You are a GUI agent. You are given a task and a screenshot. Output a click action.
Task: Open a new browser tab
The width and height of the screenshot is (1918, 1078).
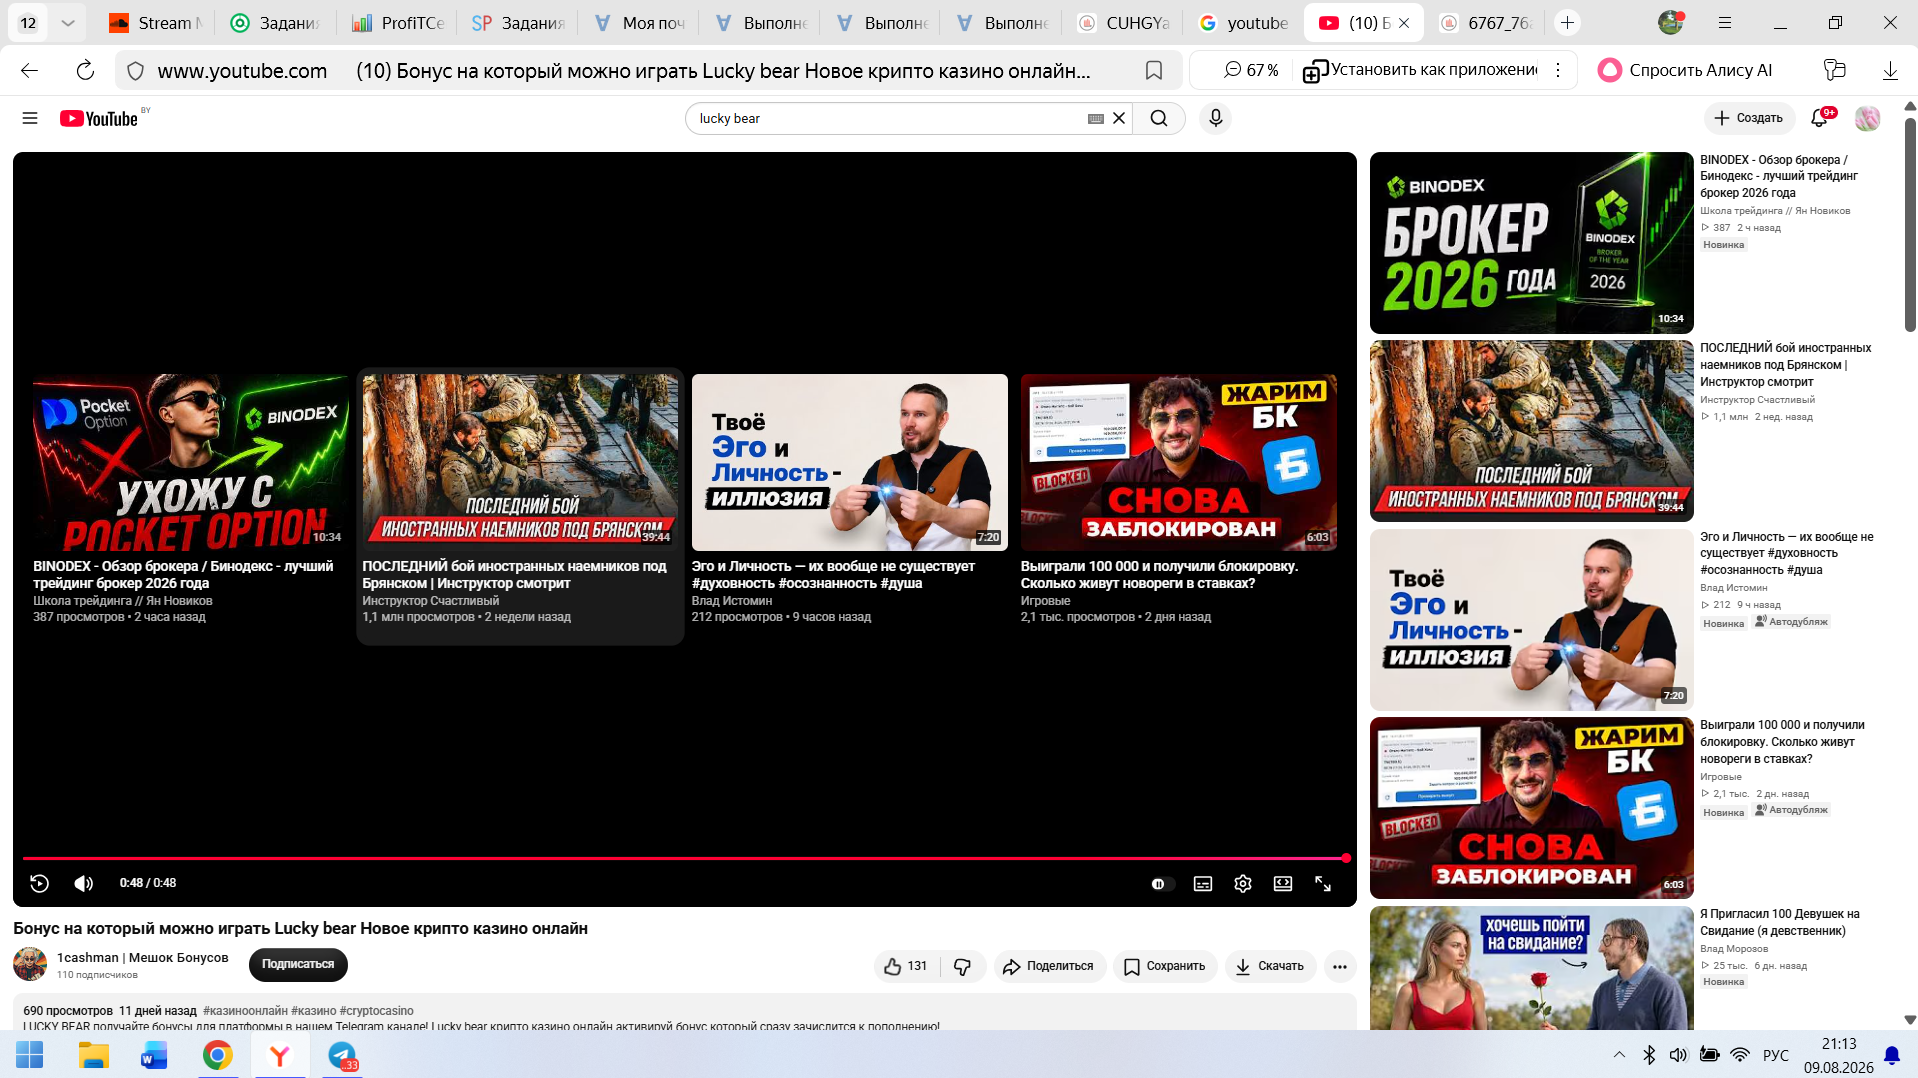[1567, 23]
